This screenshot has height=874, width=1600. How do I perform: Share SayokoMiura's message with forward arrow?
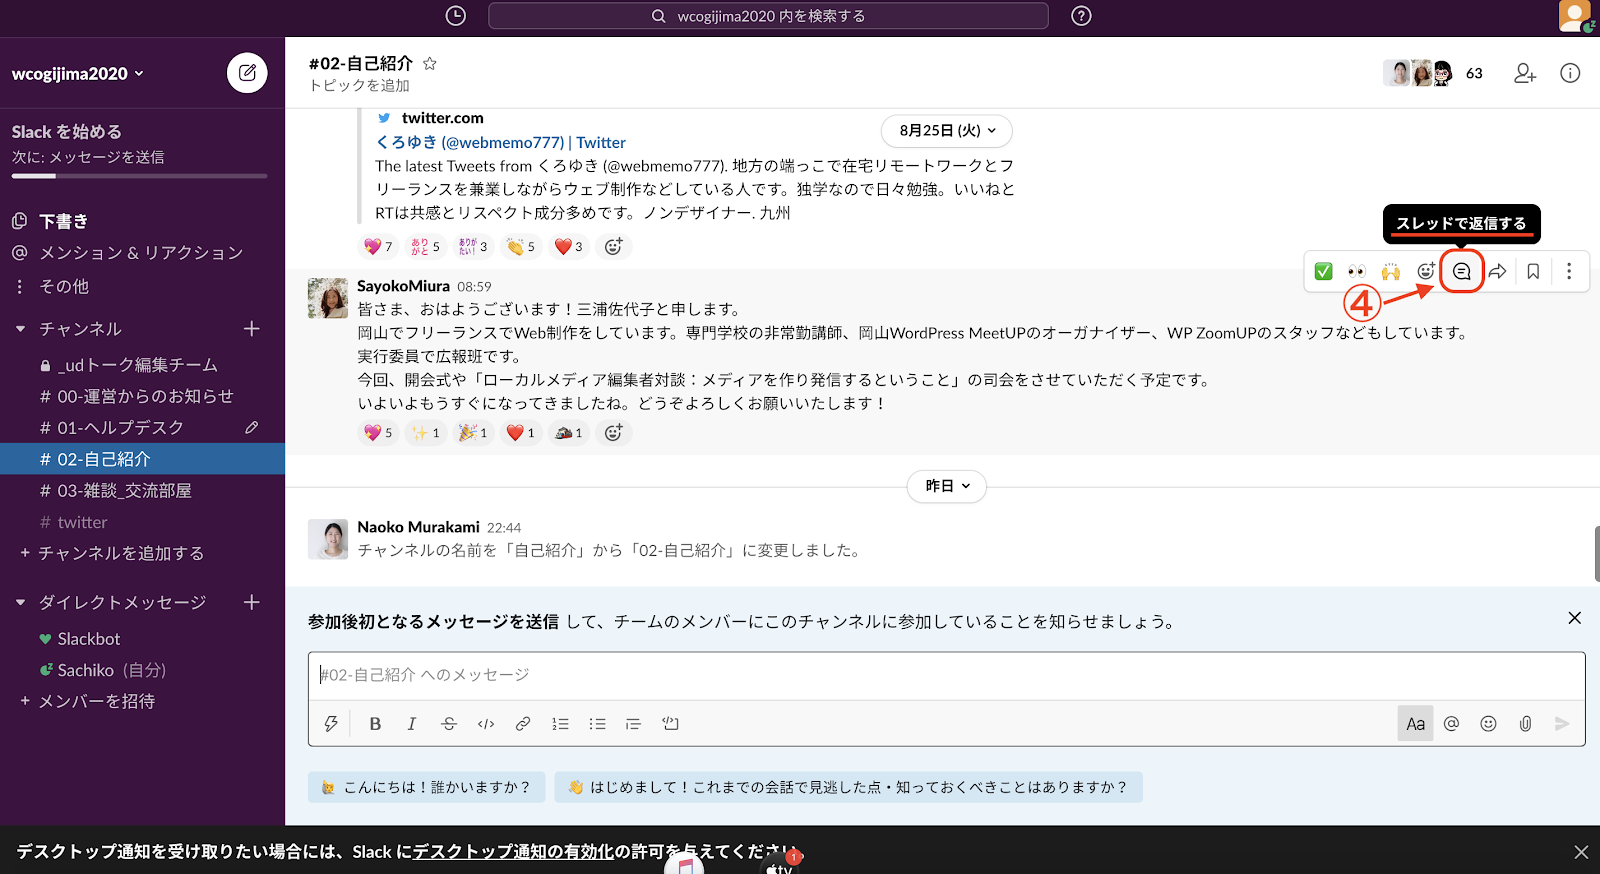tap(1497, 271)
